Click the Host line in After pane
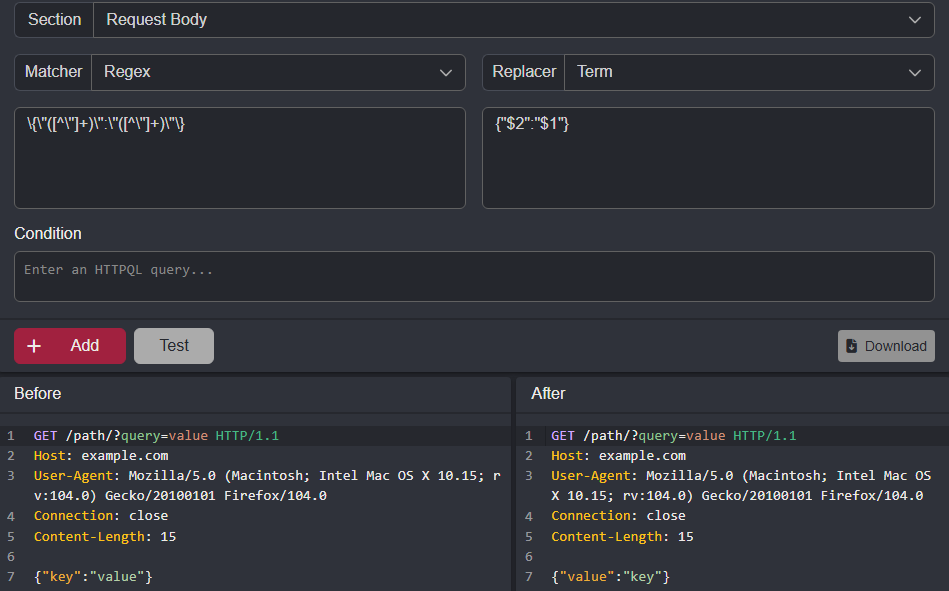Viewport: 949px width, 591px height. pos(618,456)
